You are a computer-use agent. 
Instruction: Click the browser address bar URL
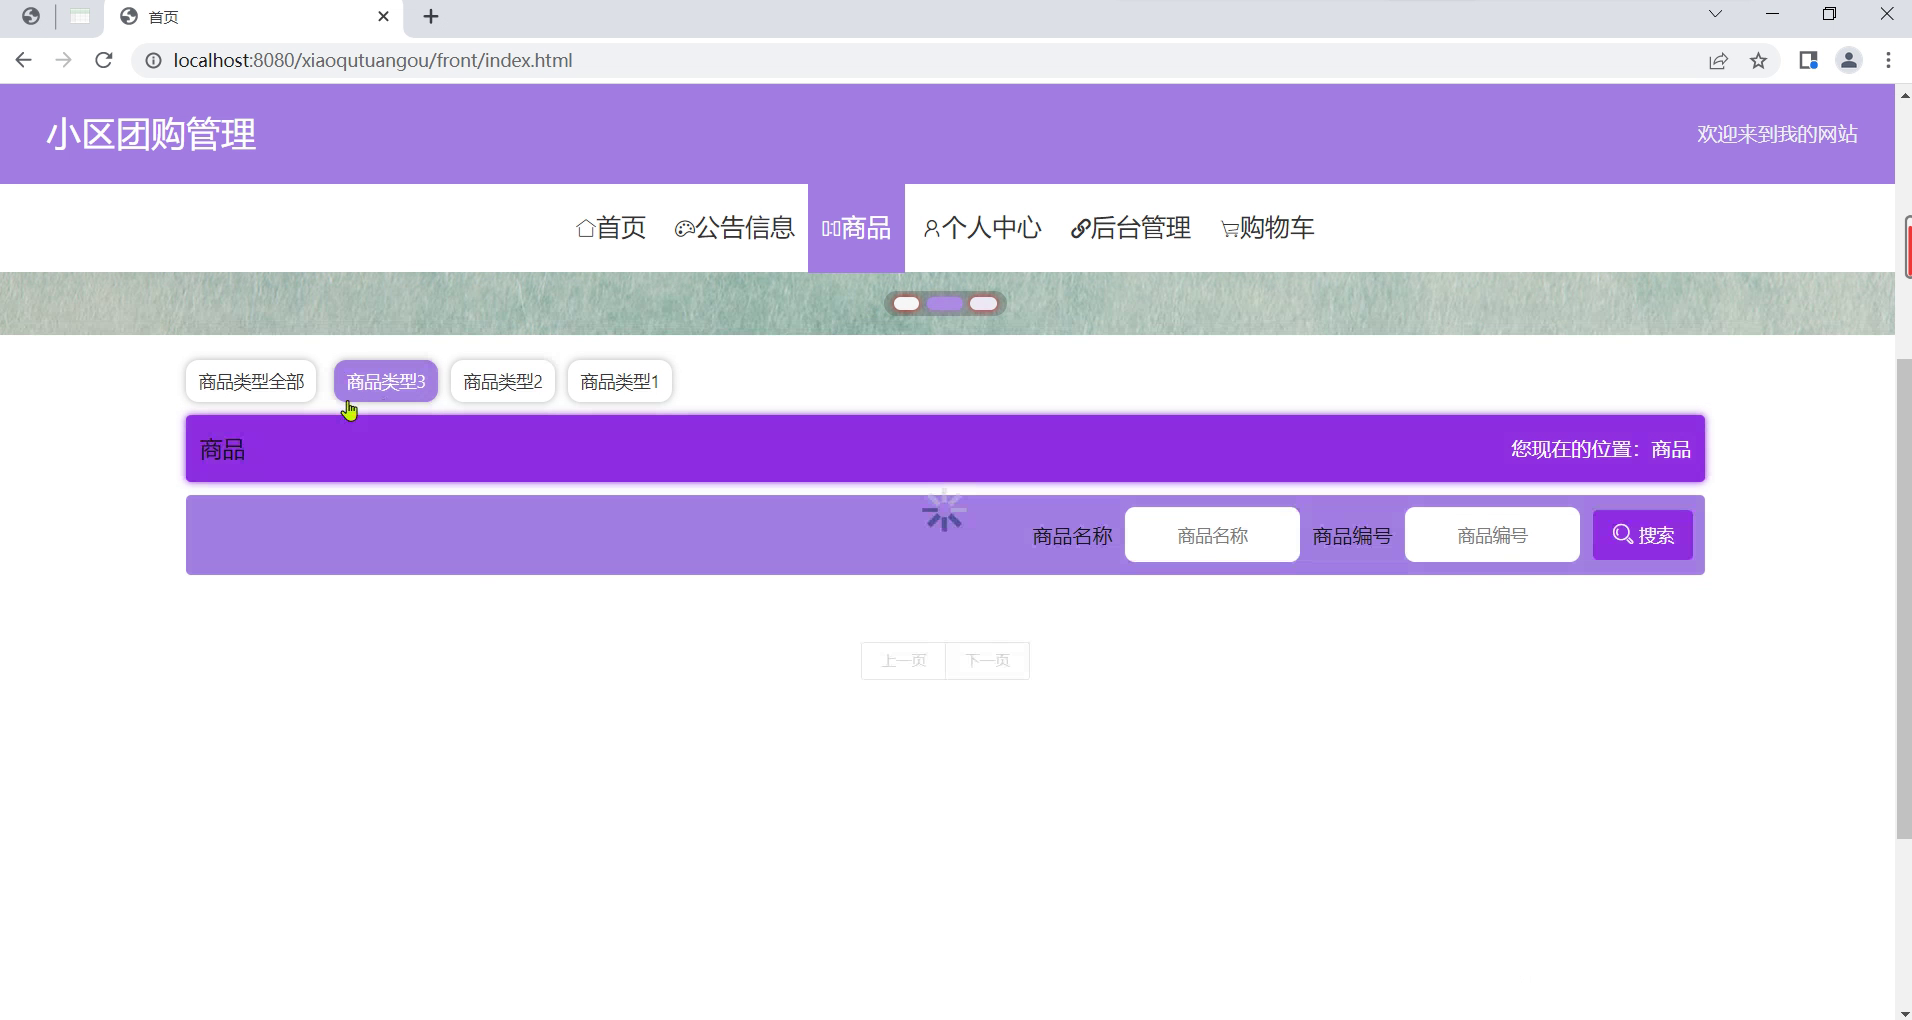(x=373, y=60)
